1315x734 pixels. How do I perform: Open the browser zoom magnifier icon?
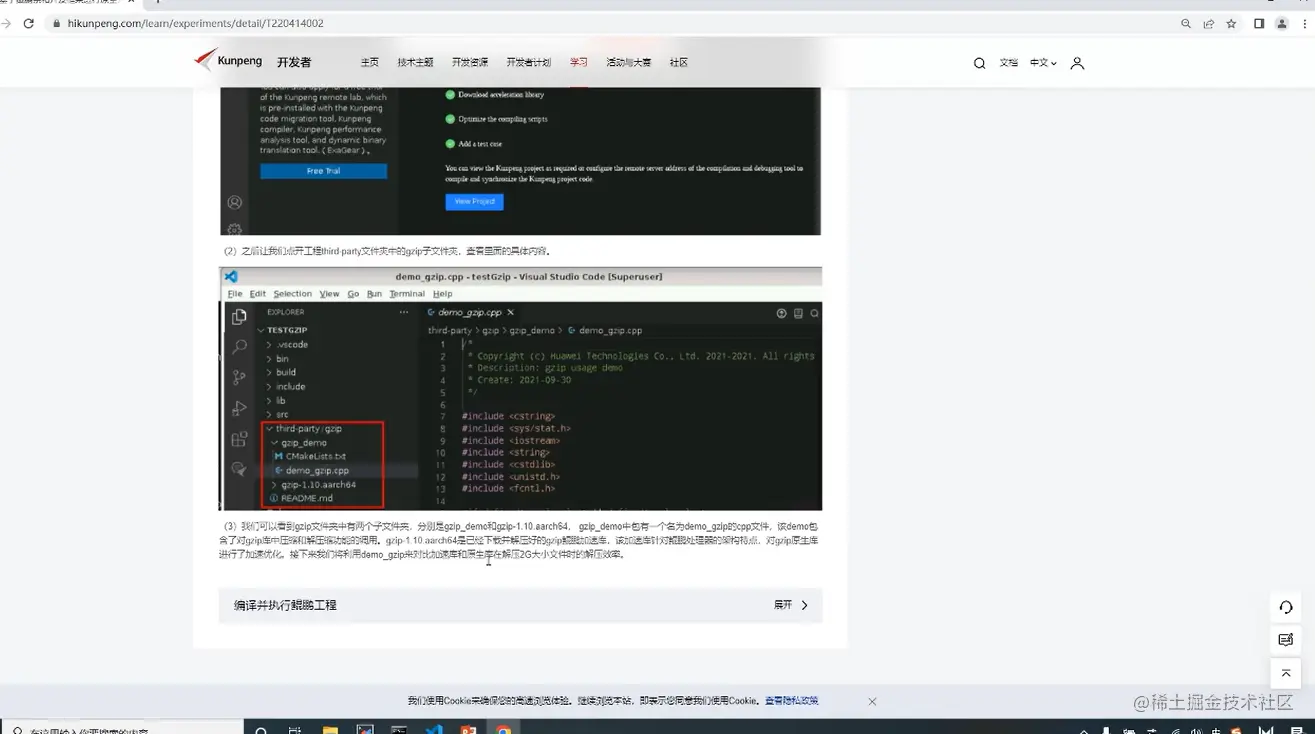pos(1186,23)
